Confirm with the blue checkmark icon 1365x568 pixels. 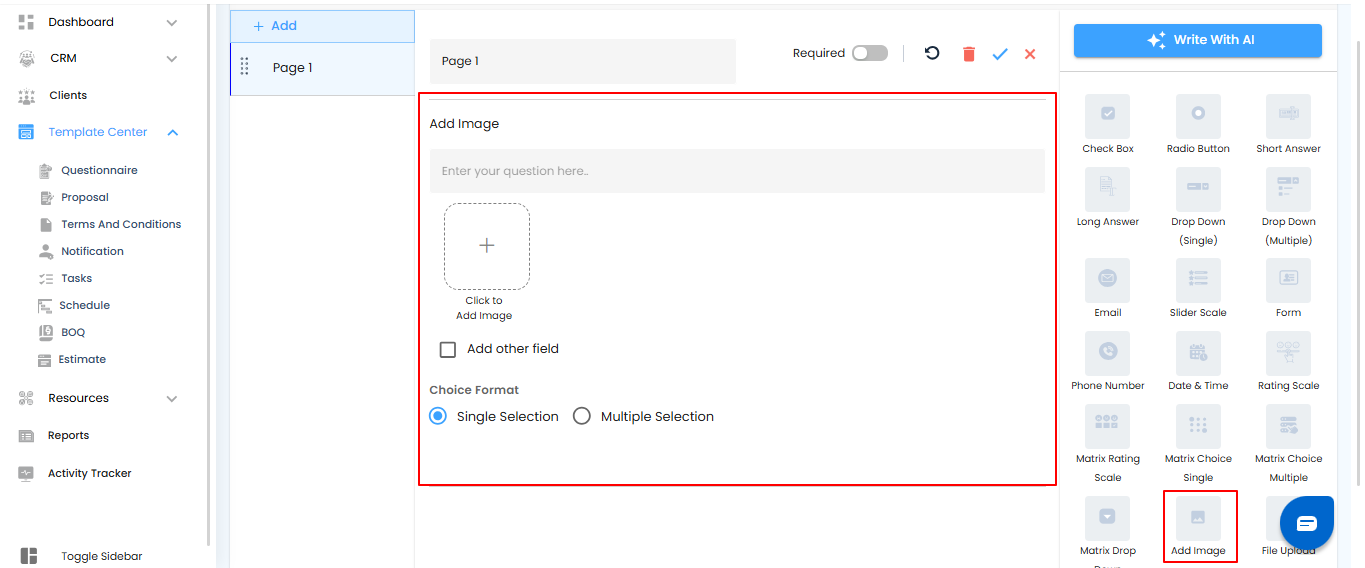point(1000,54)
